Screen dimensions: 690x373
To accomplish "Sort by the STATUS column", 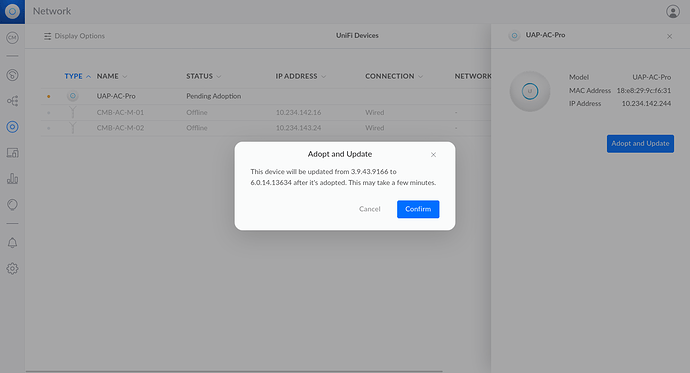I will [x=203, y=77].
